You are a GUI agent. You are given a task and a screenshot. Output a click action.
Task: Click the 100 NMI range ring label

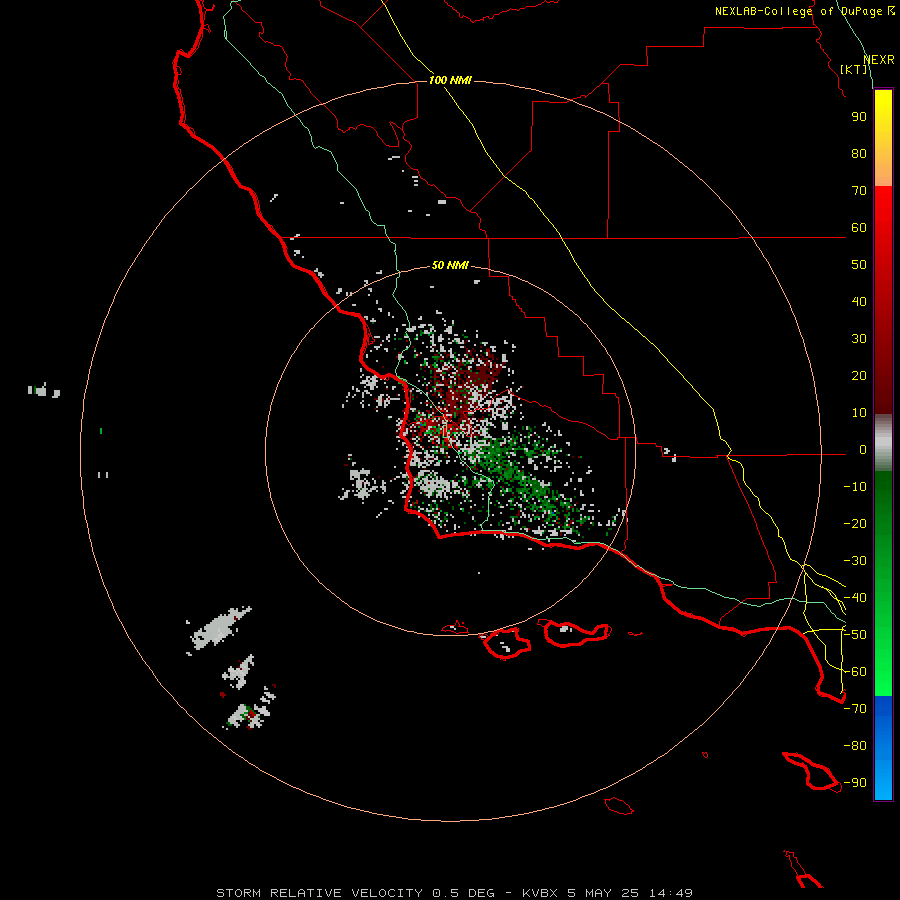tap(450, 80)
